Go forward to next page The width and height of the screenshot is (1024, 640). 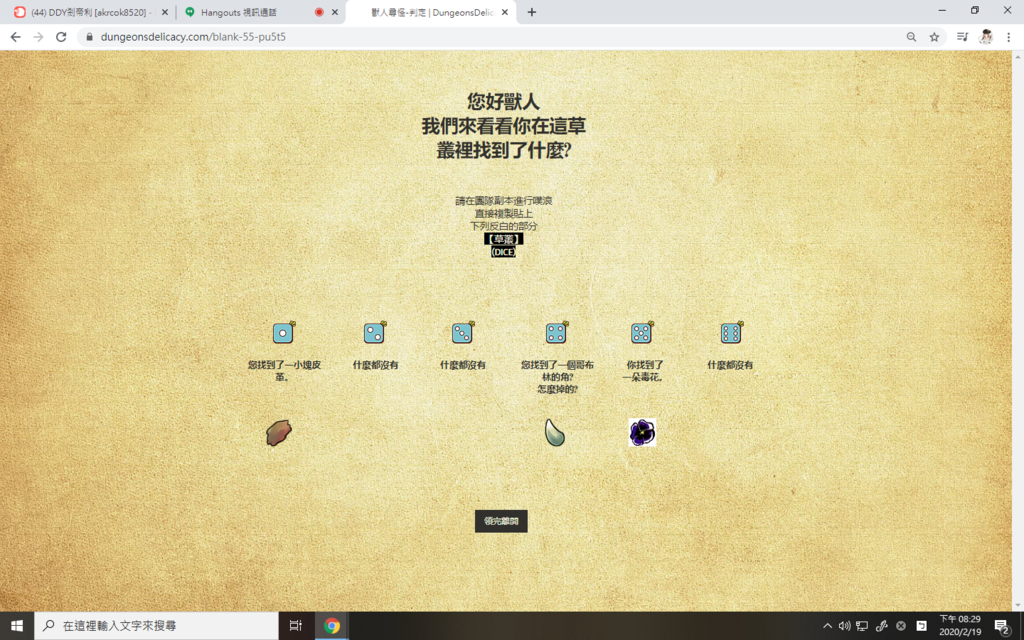39,37
